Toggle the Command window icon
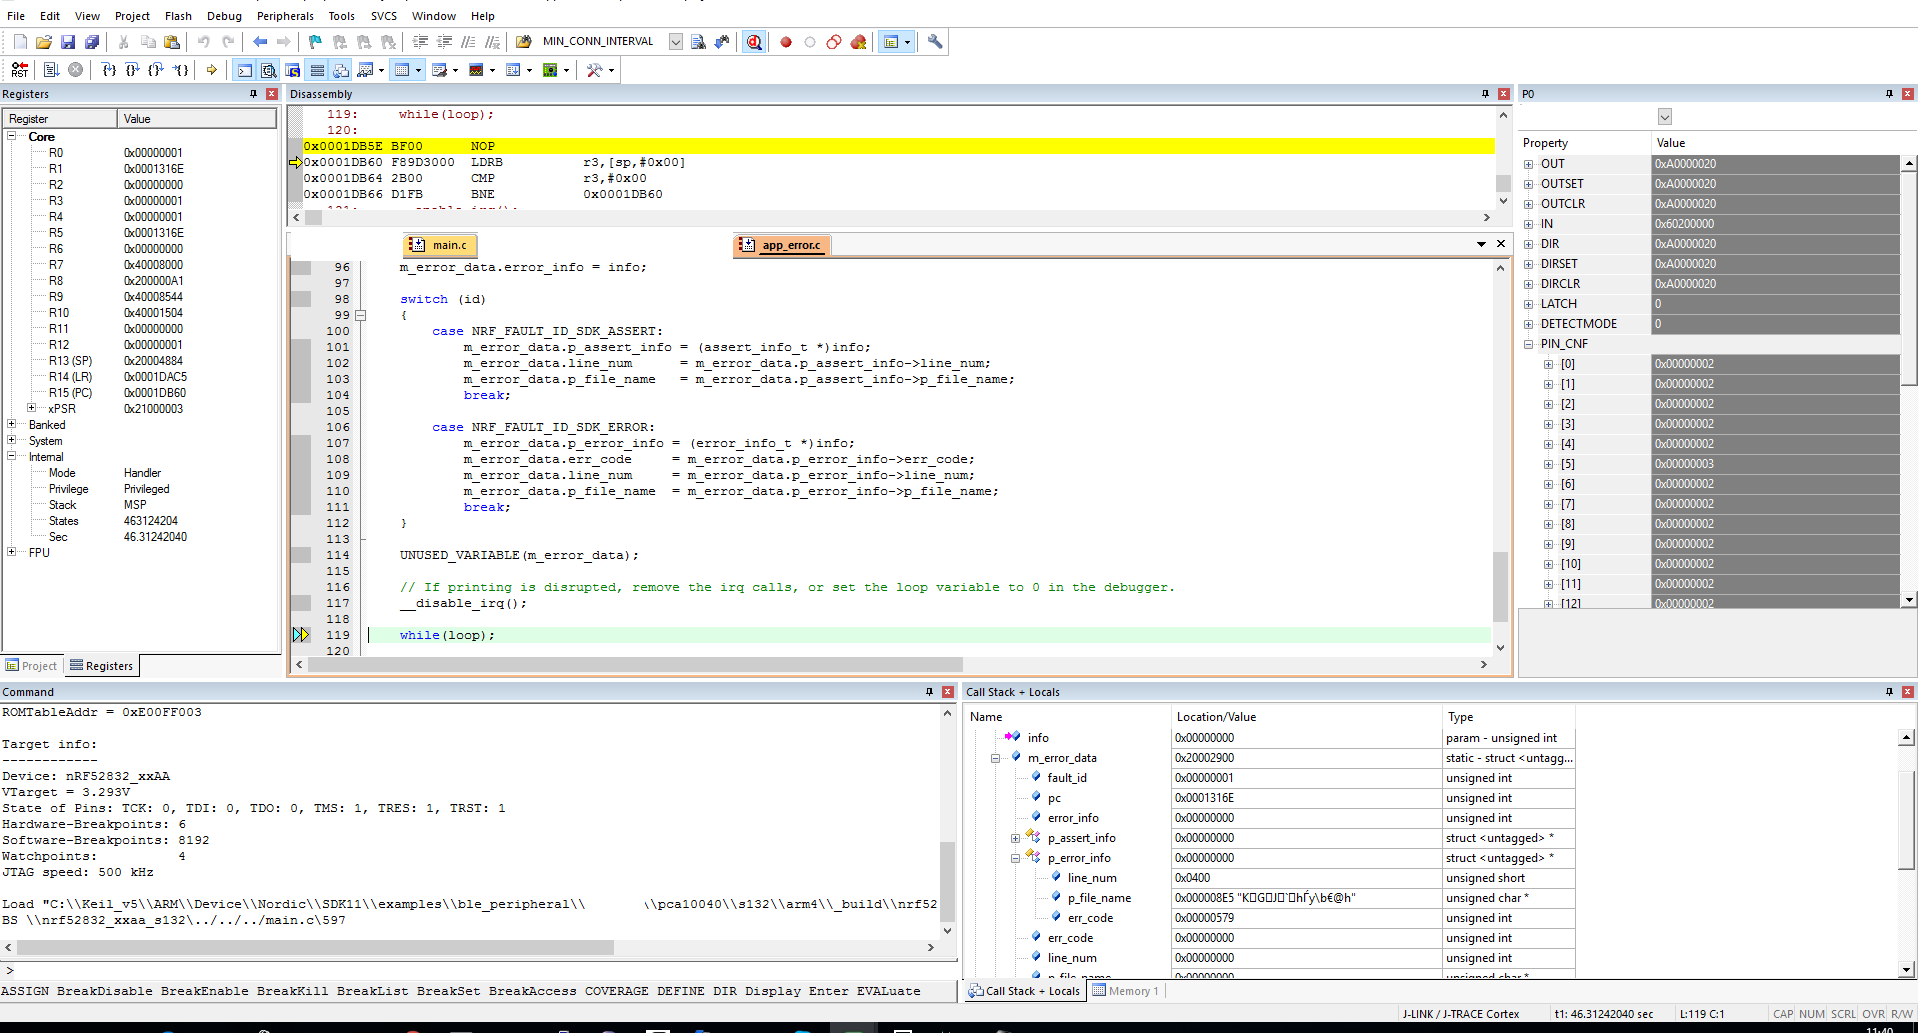Screen dimensions: 1920x1033 [245, 70]
